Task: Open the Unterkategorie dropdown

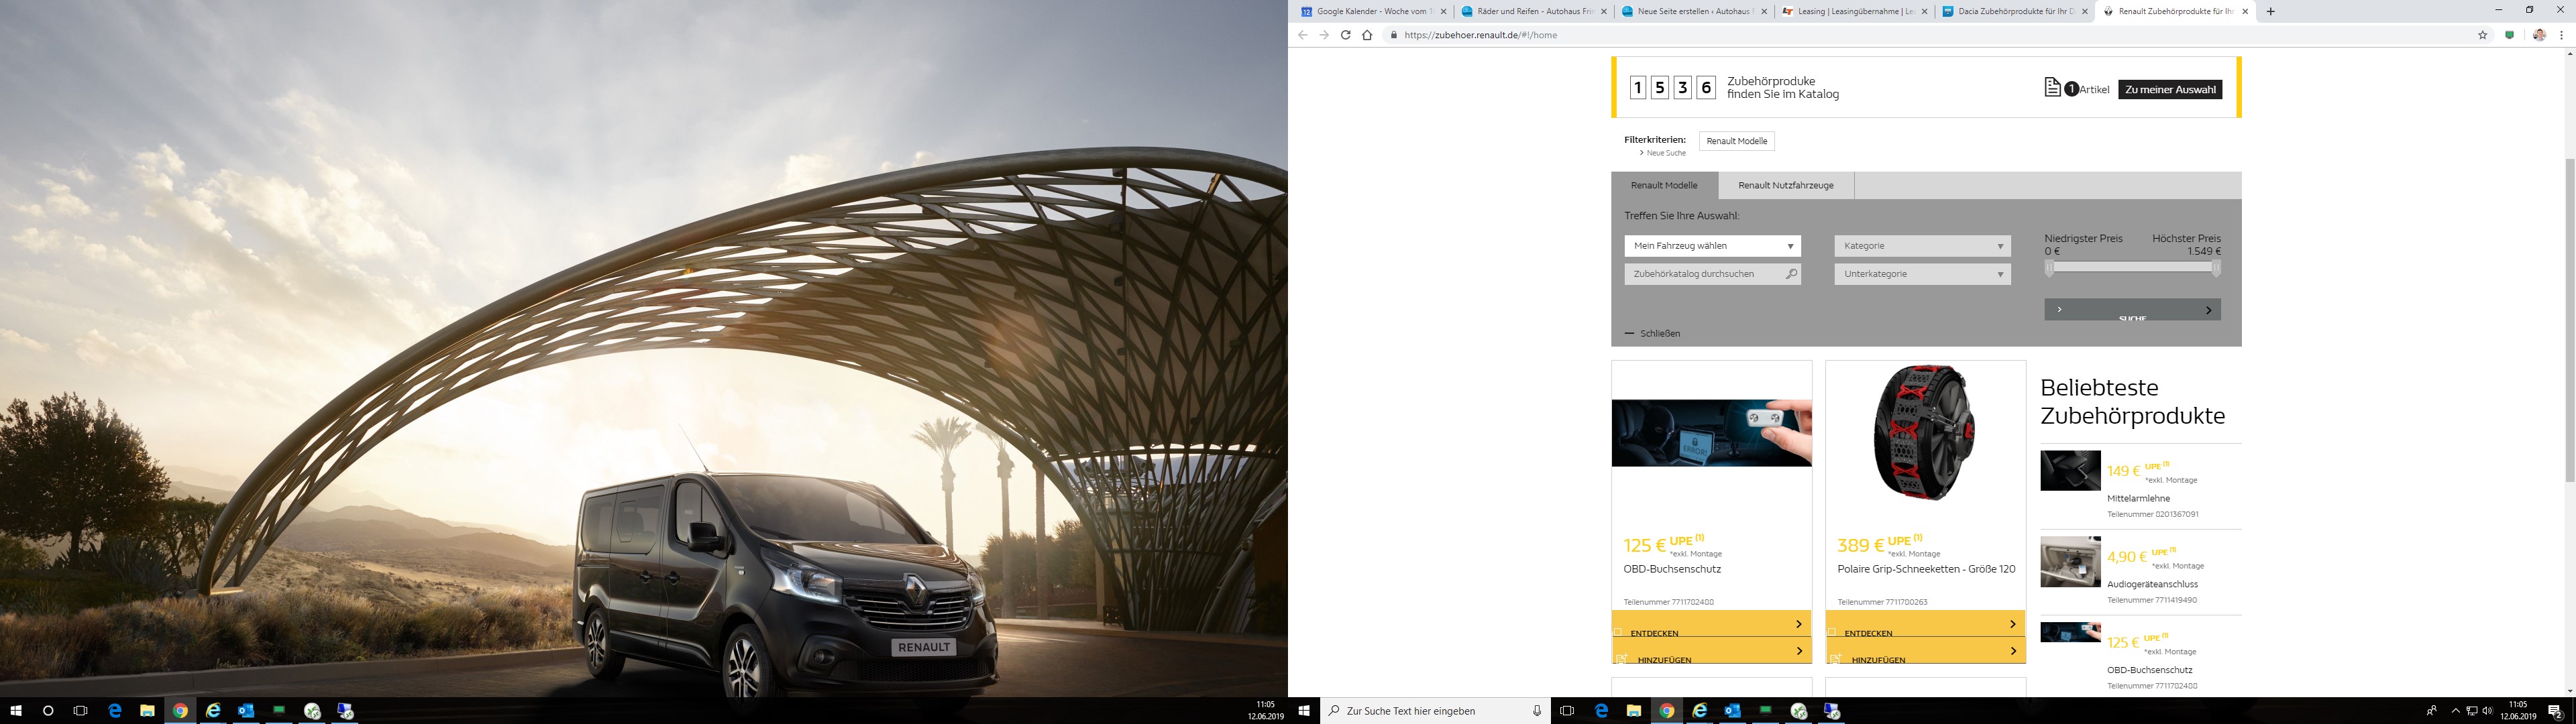Action: click(x=1922, y=274)
